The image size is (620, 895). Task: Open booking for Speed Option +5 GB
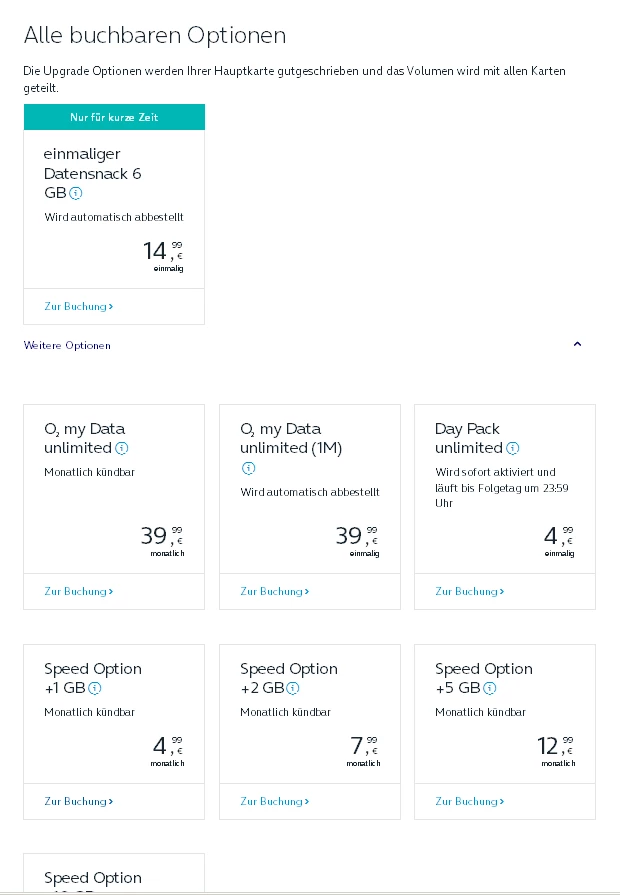tap(469, 801)
